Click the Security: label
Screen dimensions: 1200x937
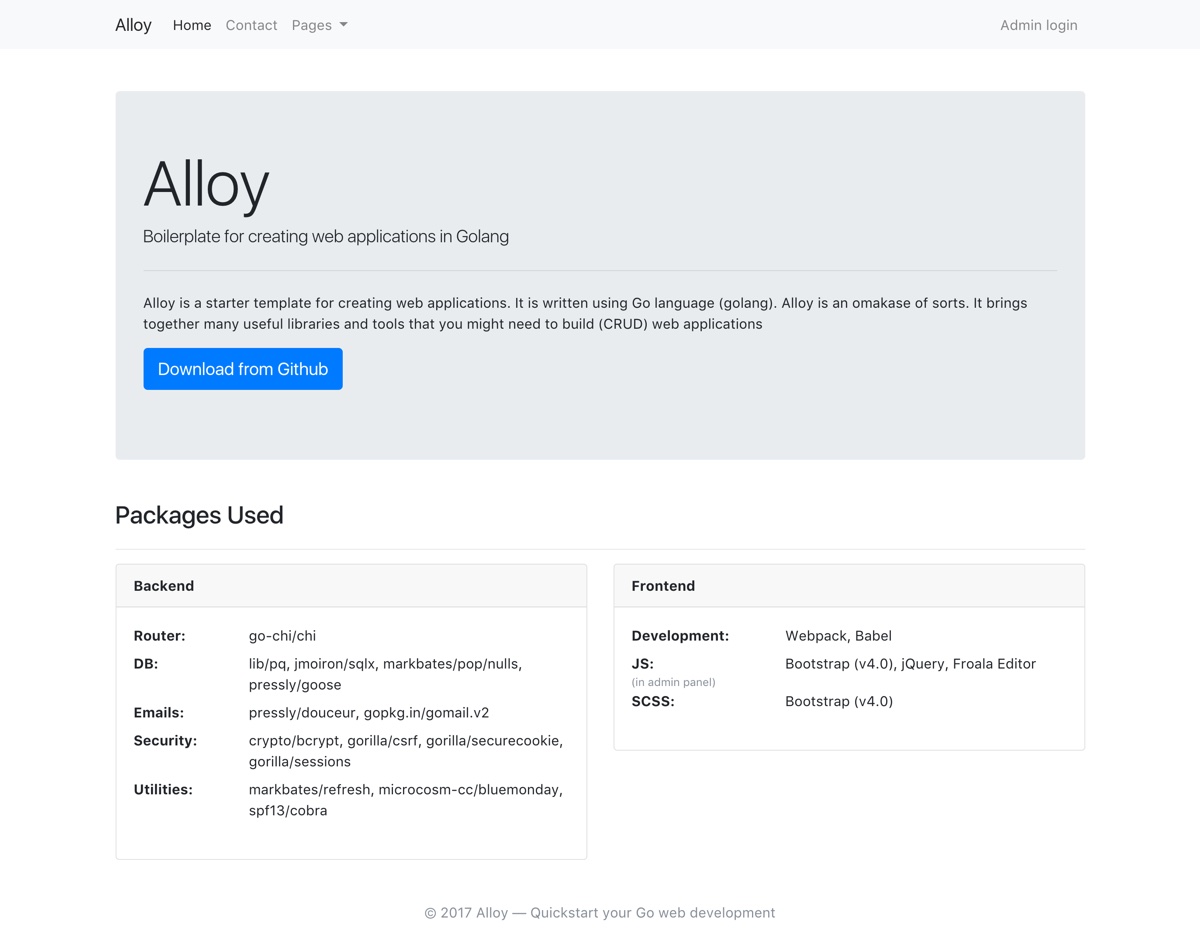pyautogui.click(x=165, y=741)
